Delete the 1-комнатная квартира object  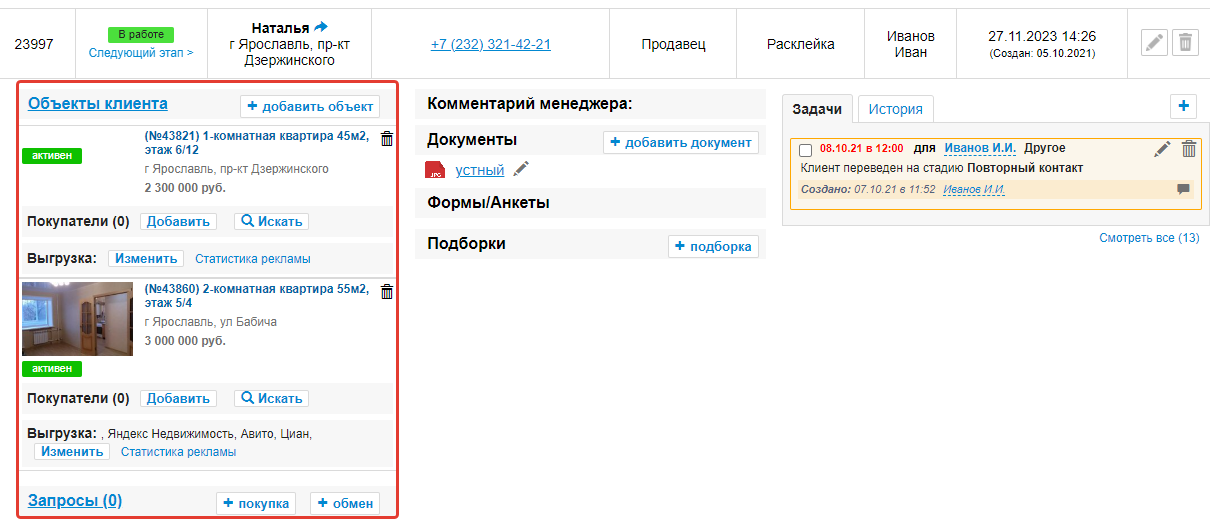pyautogui.click(x=387, y=140)
